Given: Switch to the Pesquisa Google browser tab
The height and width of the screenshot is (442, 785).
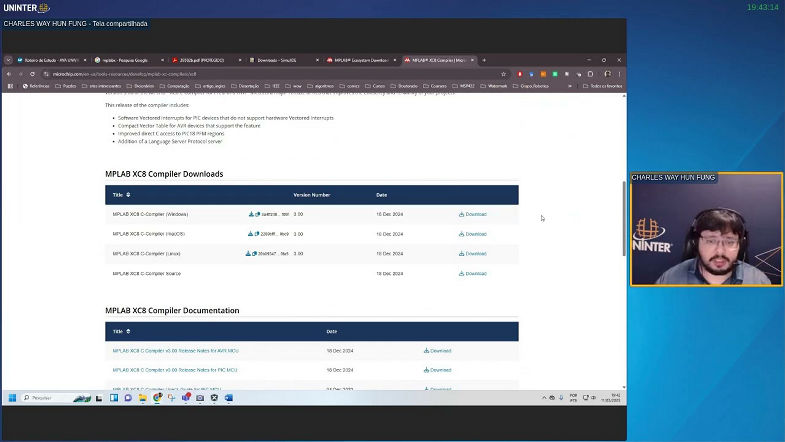Looking at the screenshot, I should [x=129, y=60].
